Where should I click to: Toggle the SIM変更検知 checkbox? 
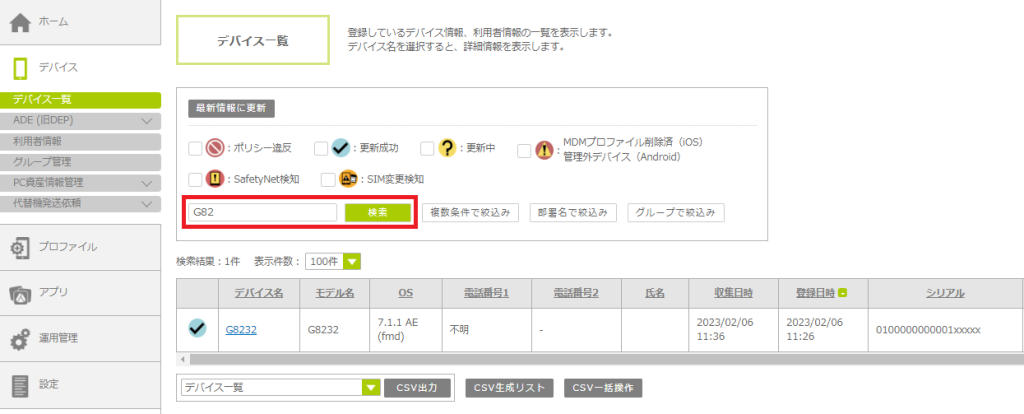328,179
